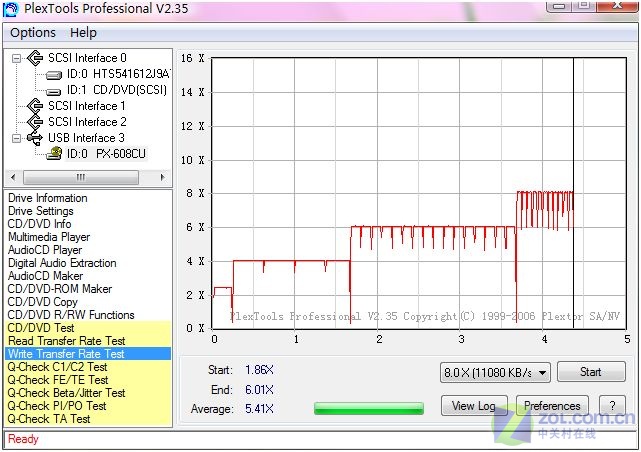Open CD/DVD R/RW Functions

click(71, 315)
